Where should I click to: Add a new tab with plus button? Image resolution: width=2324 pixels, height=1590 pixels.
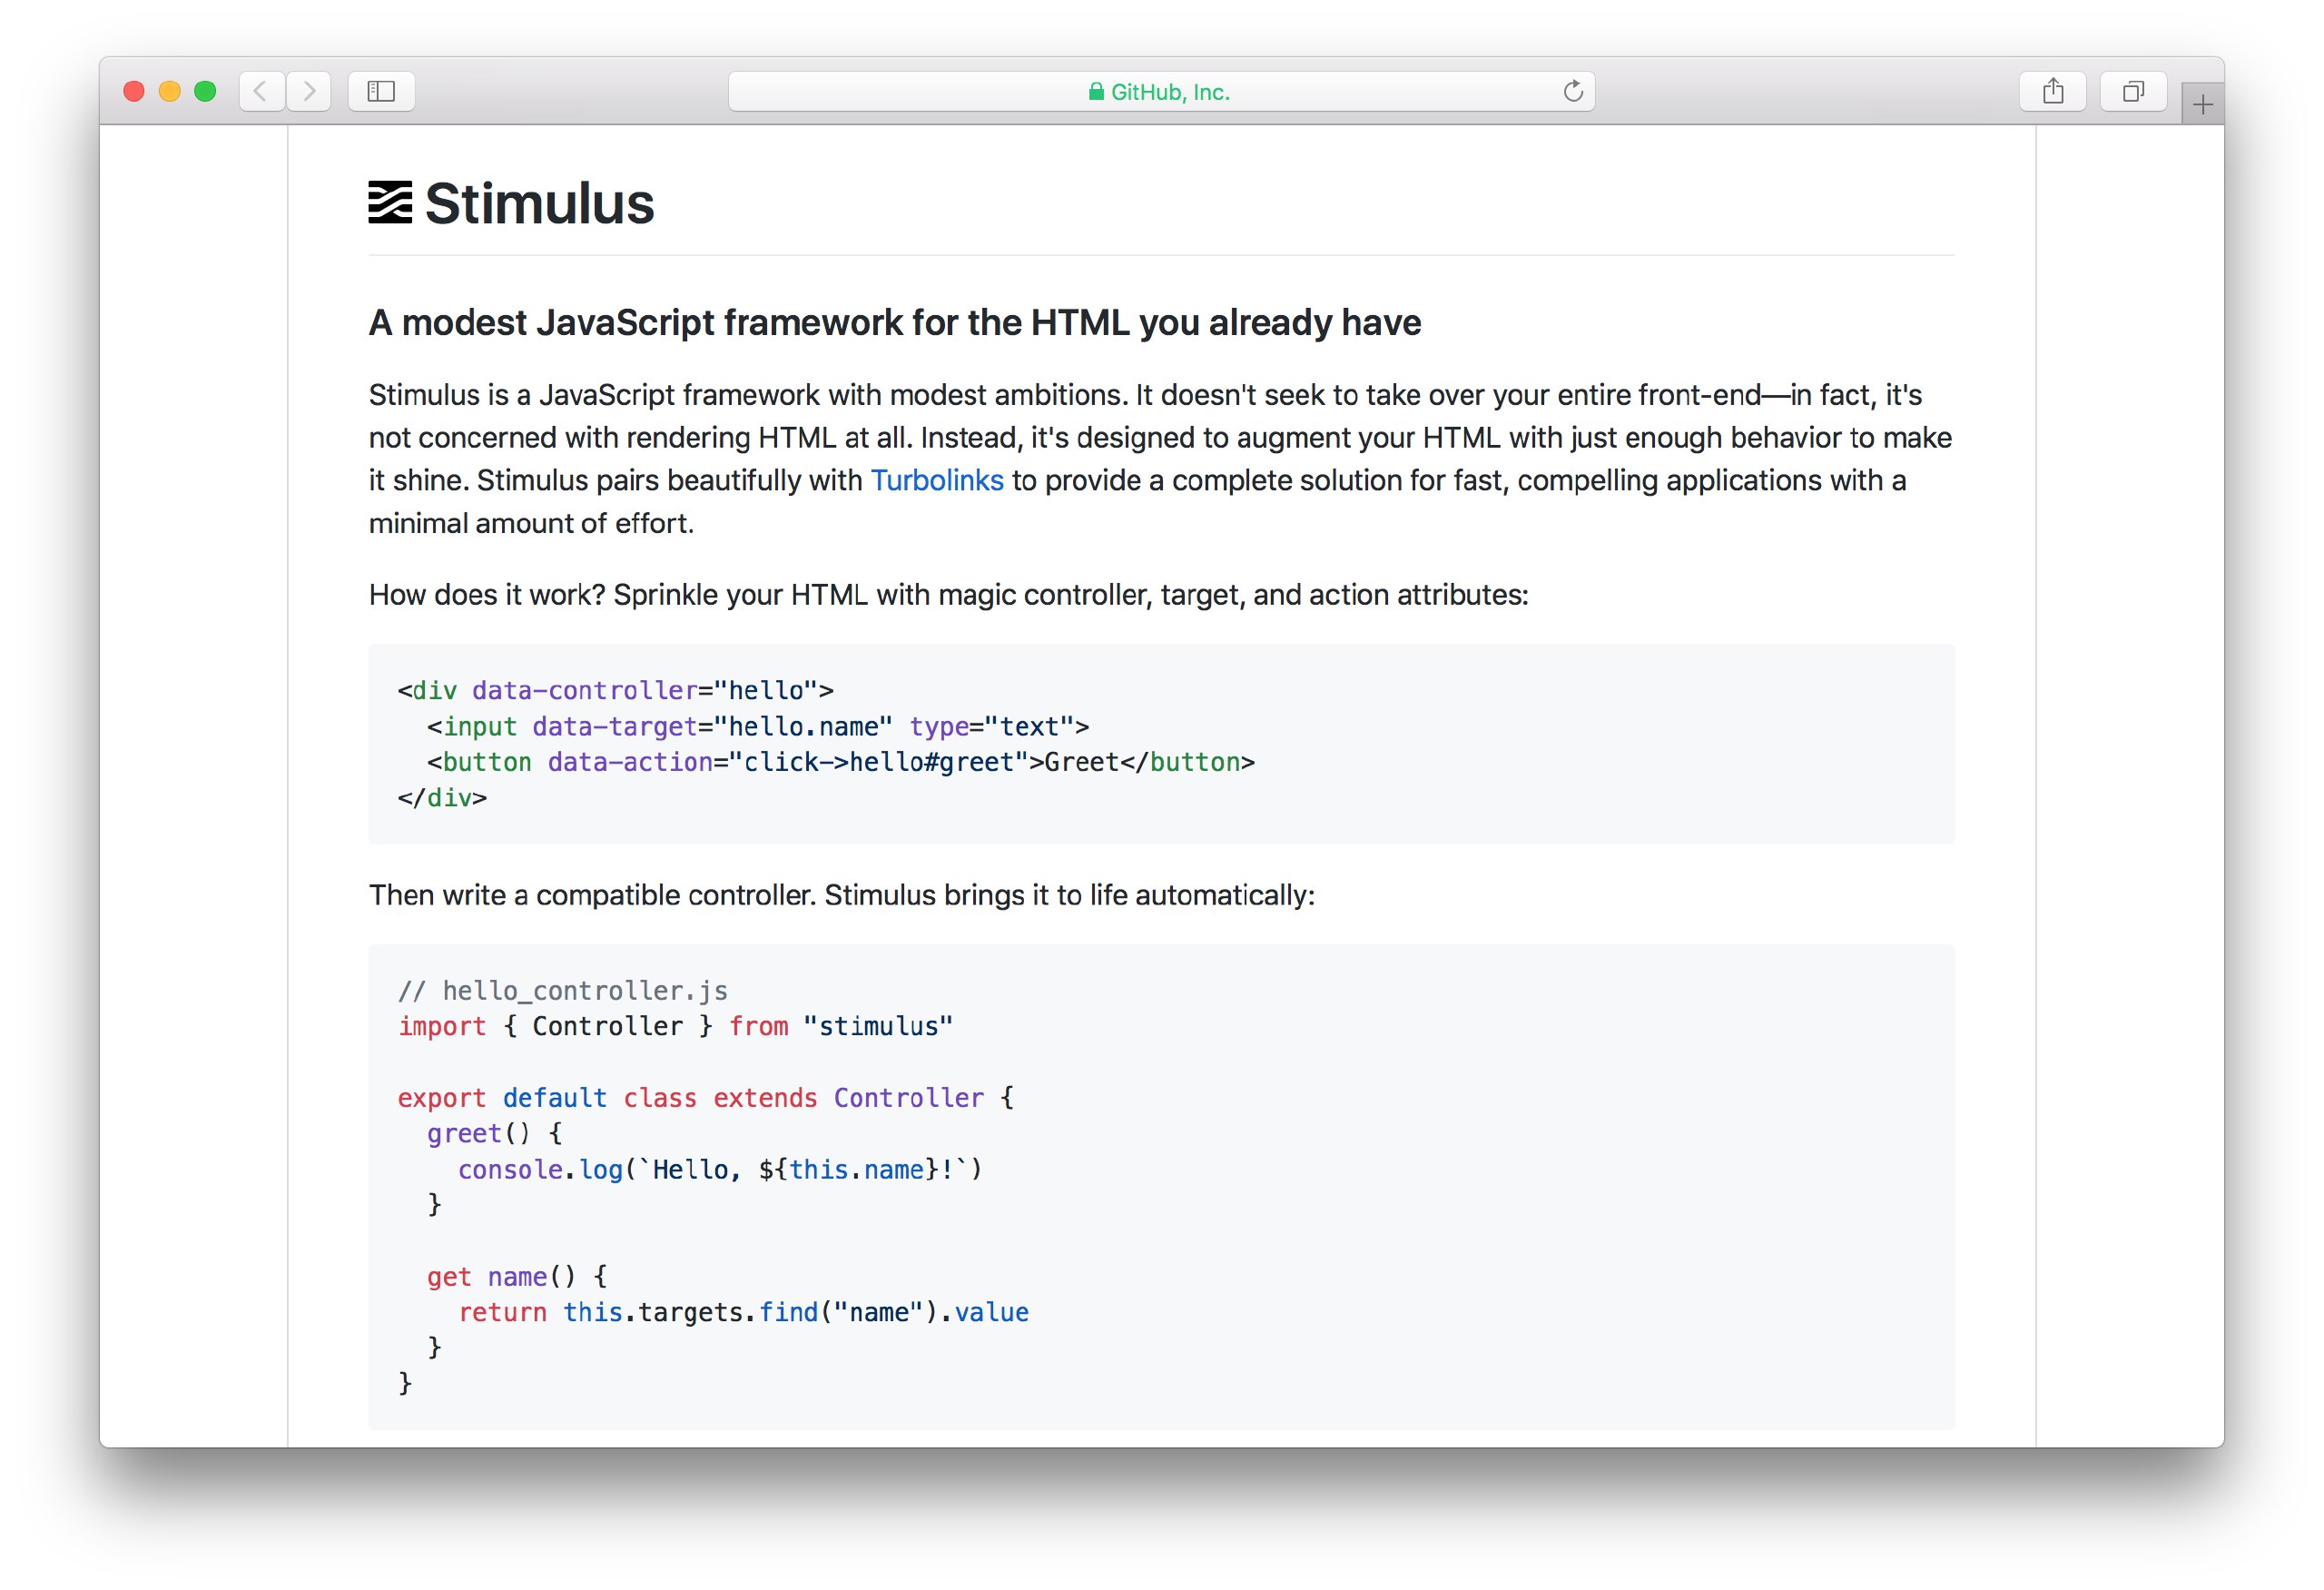pyautogui.click(x=2202, y=104)
